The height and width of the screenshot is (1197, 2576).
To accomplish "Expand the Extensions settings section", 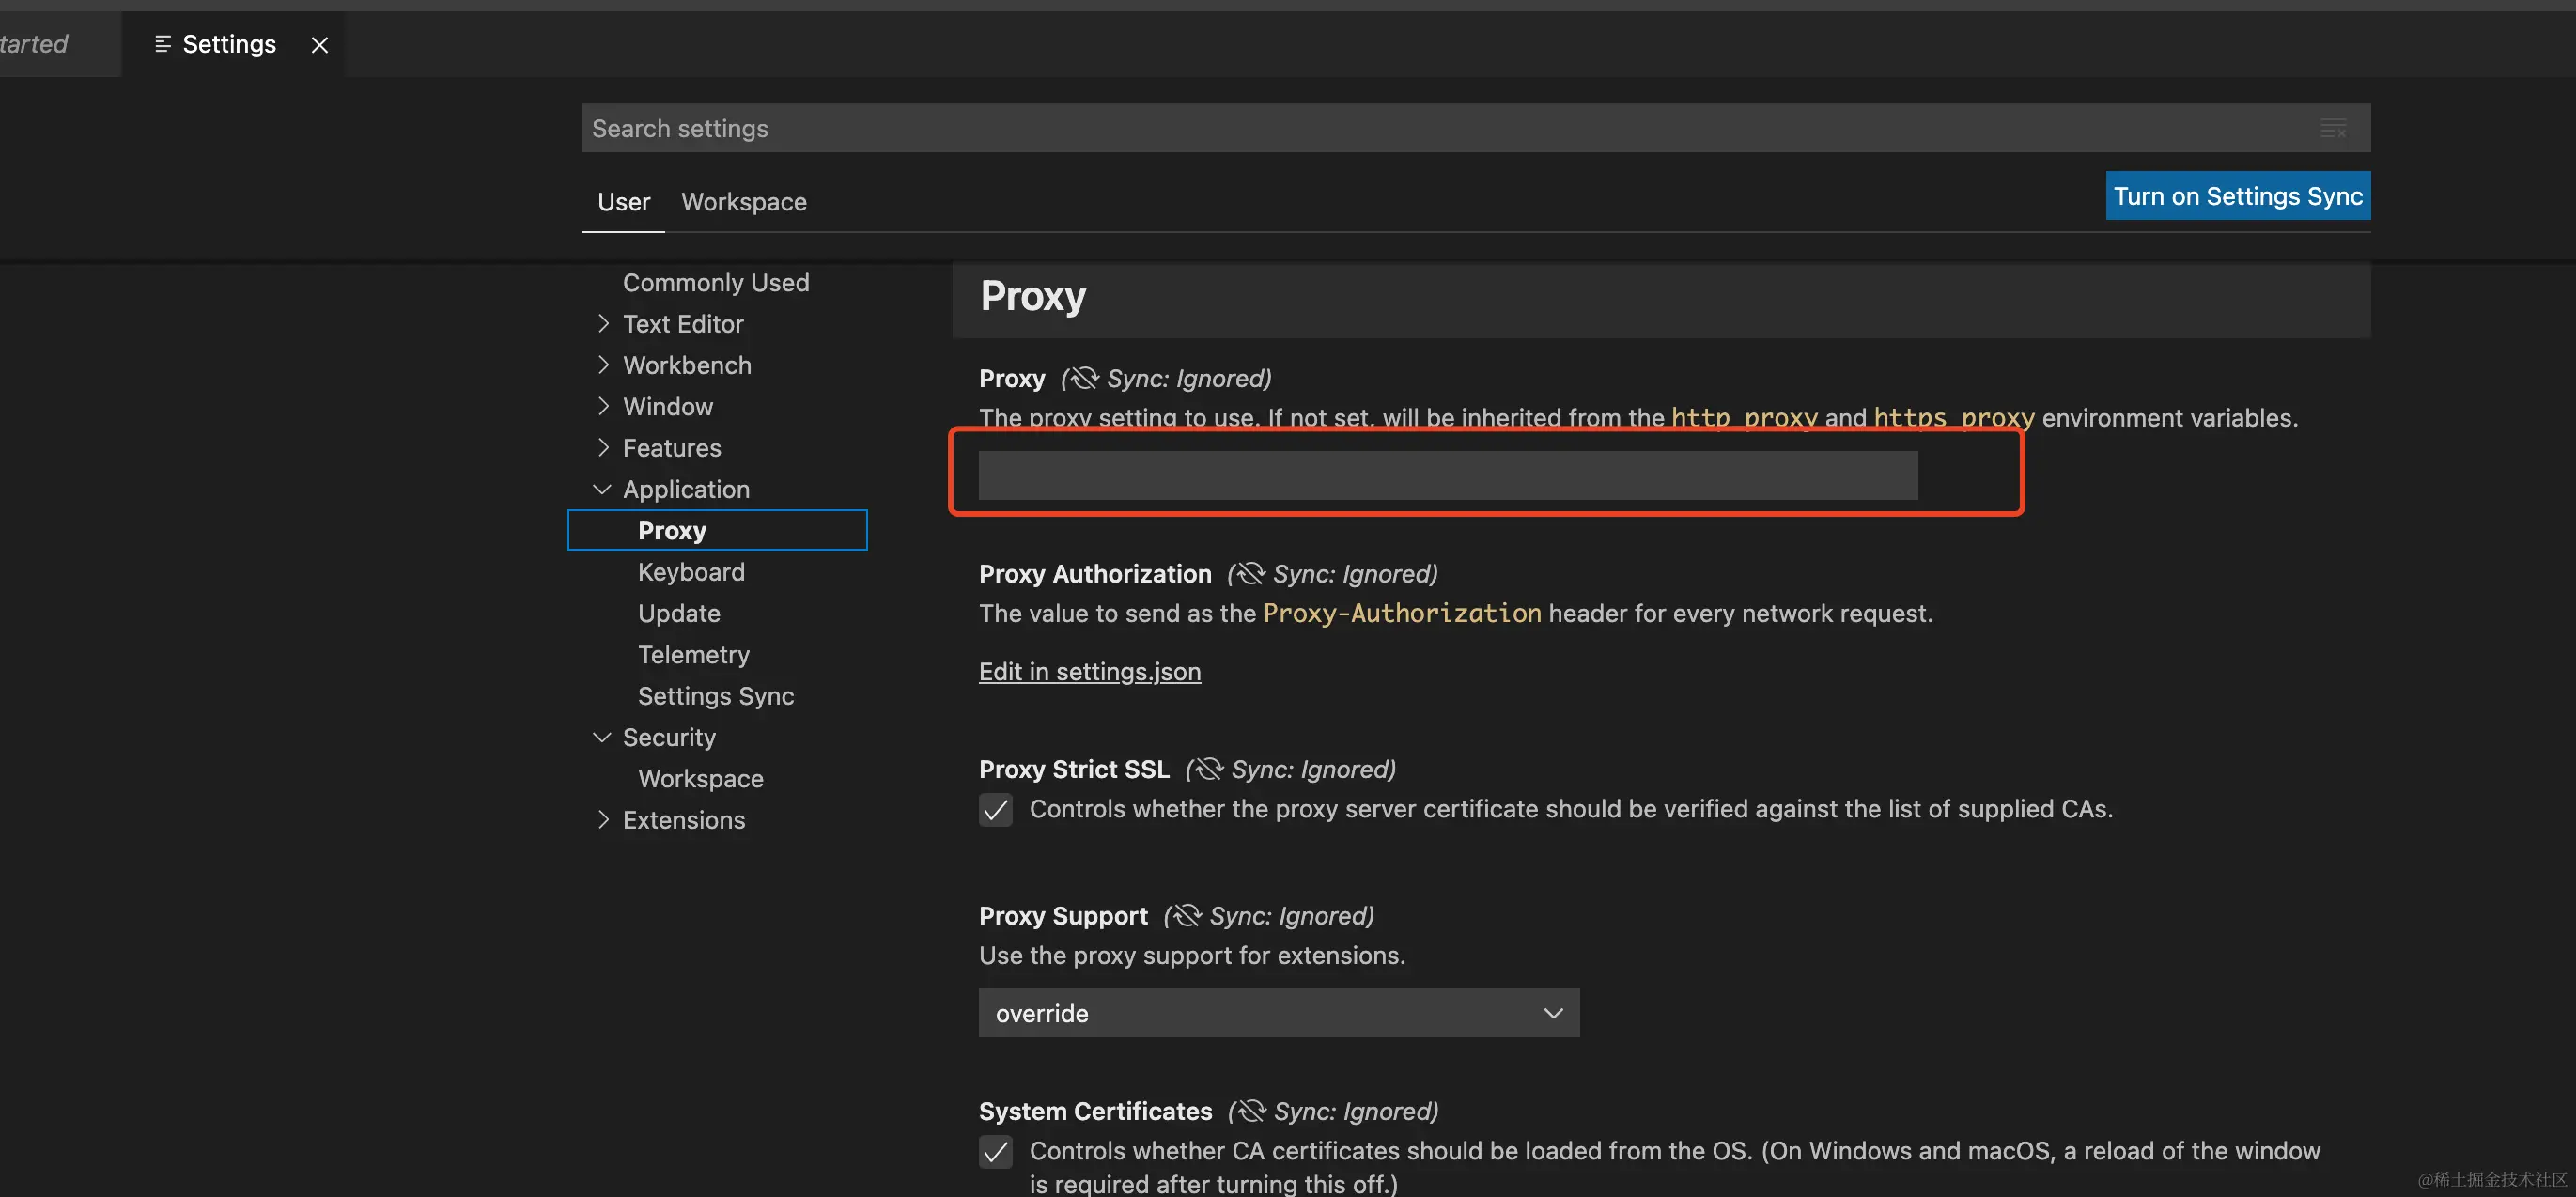I will (603, 820).
